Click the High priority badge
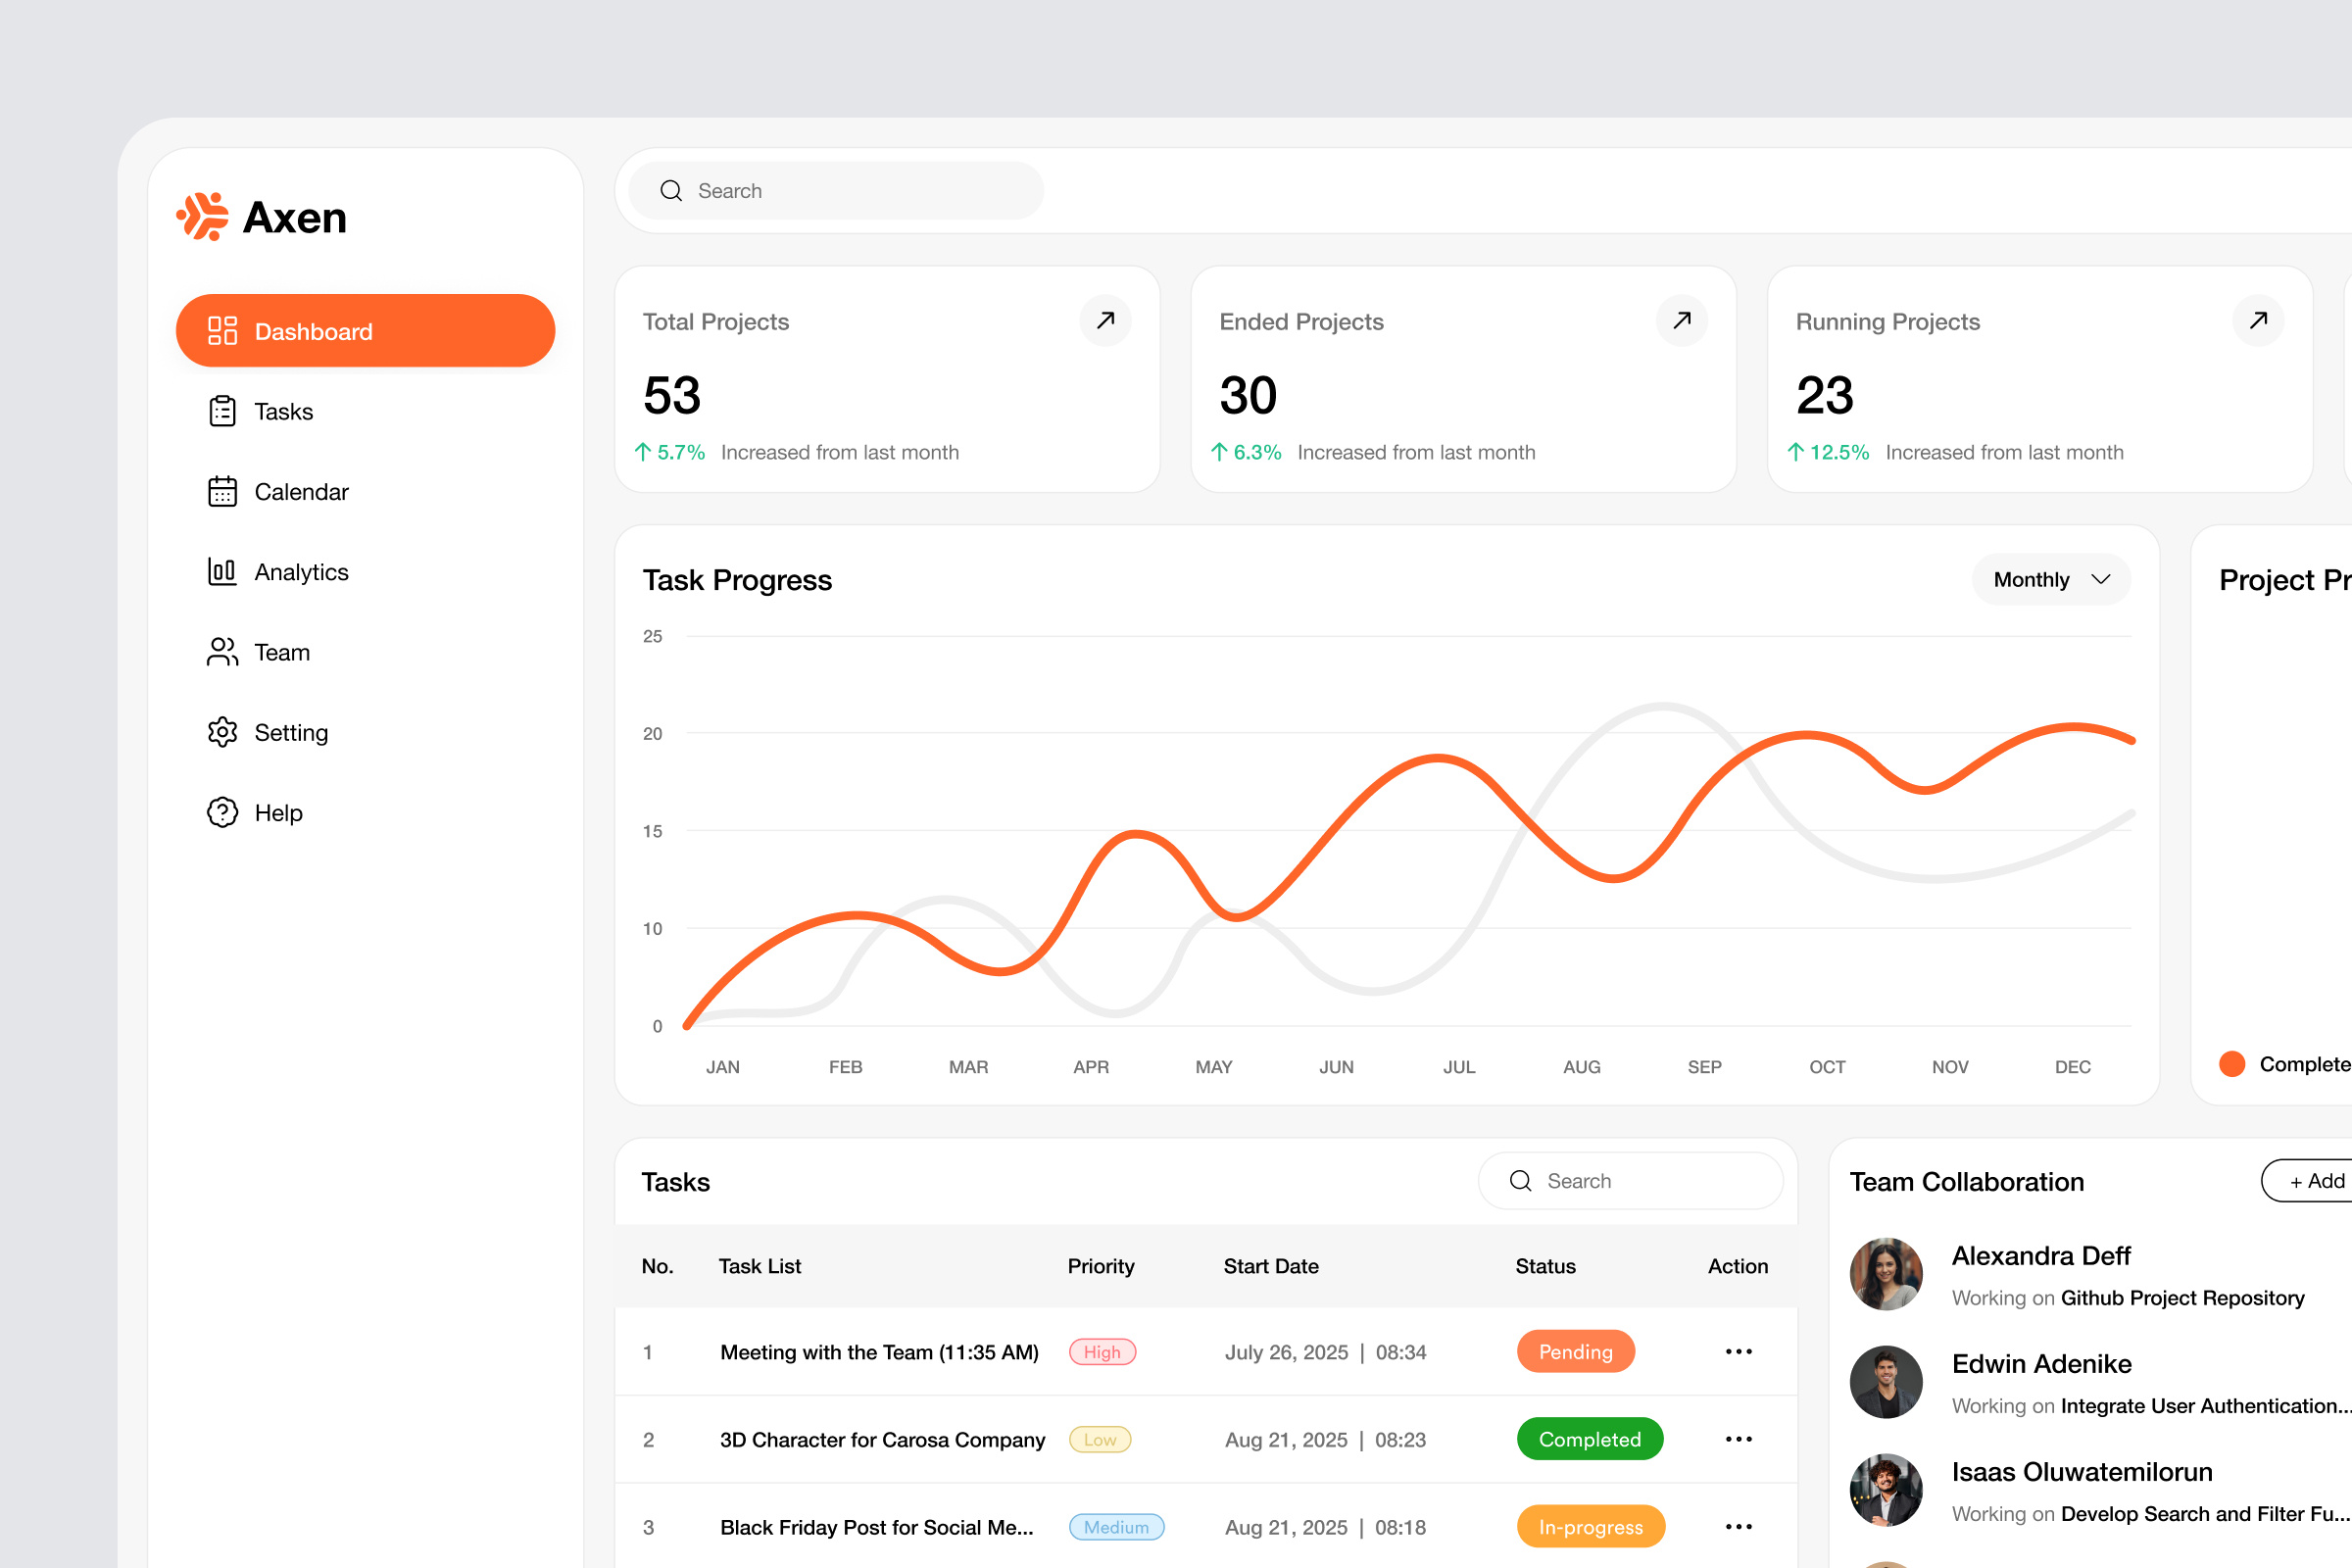 coord(1102,1352)
